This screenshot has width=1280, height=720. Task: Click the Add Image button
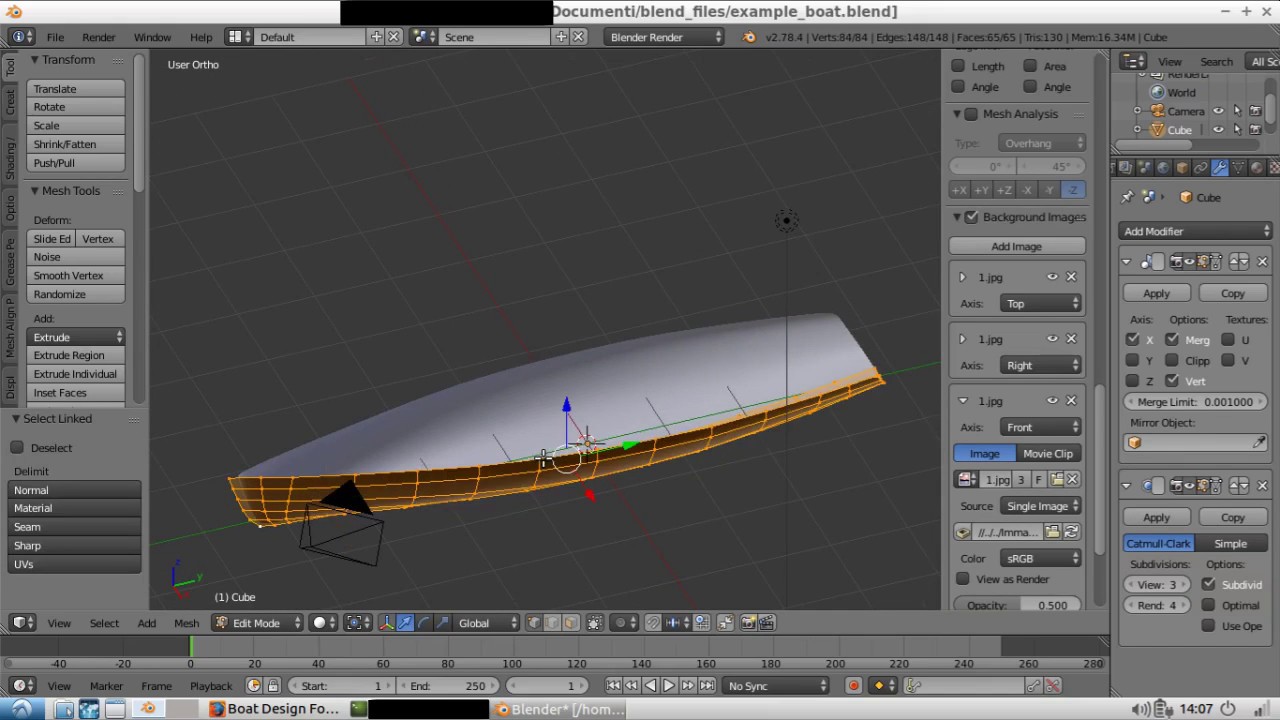[x=1016, y=246]
